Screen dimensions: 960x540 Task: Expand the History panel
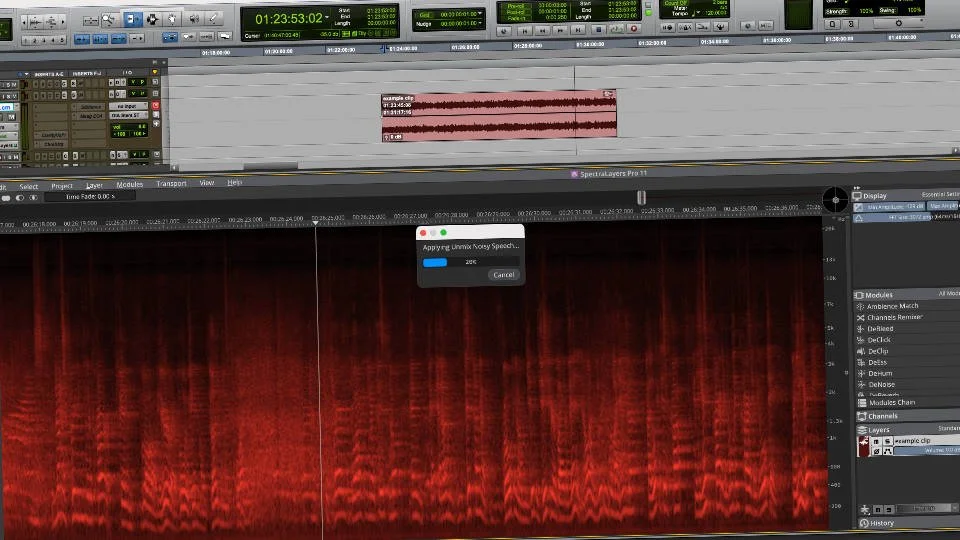pyautogui.click(x=907, y=523)
